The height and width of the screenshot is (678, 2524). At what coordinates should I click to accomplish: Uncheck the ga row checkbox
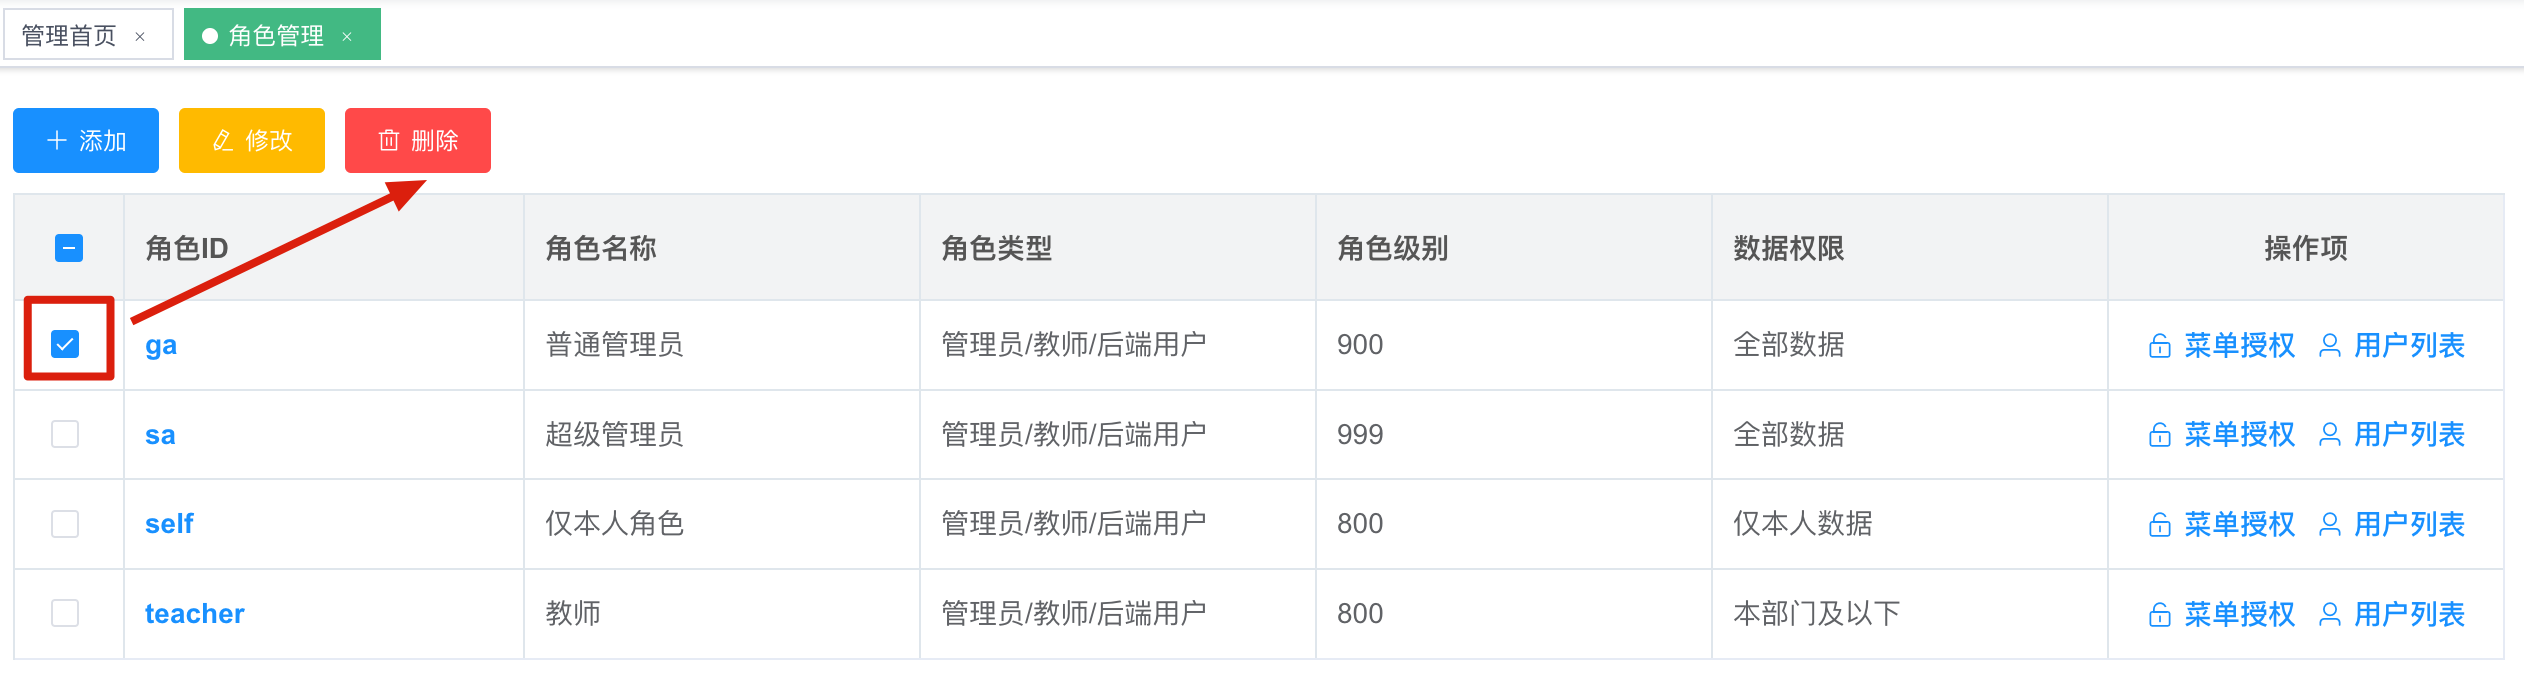click(65, 344)
